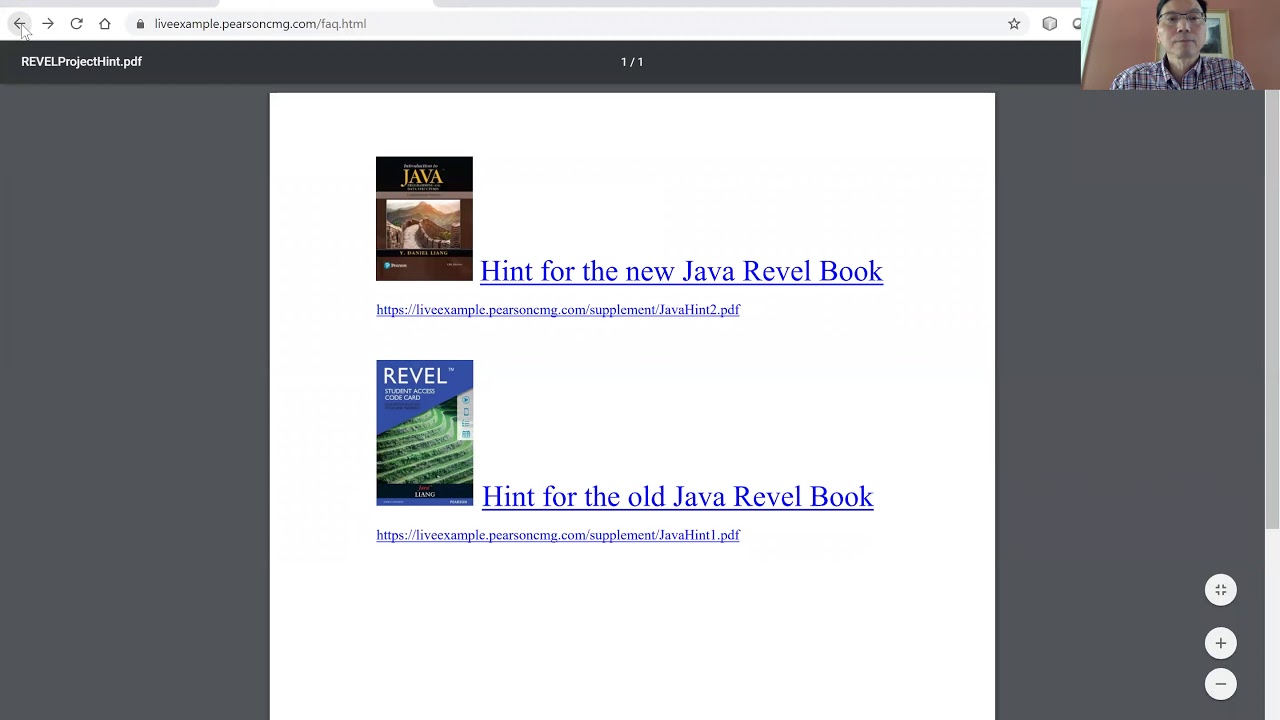The width and height of the screenshot is (1280, 720).
Task: Reload the current page
Action: tap(76, 24)
